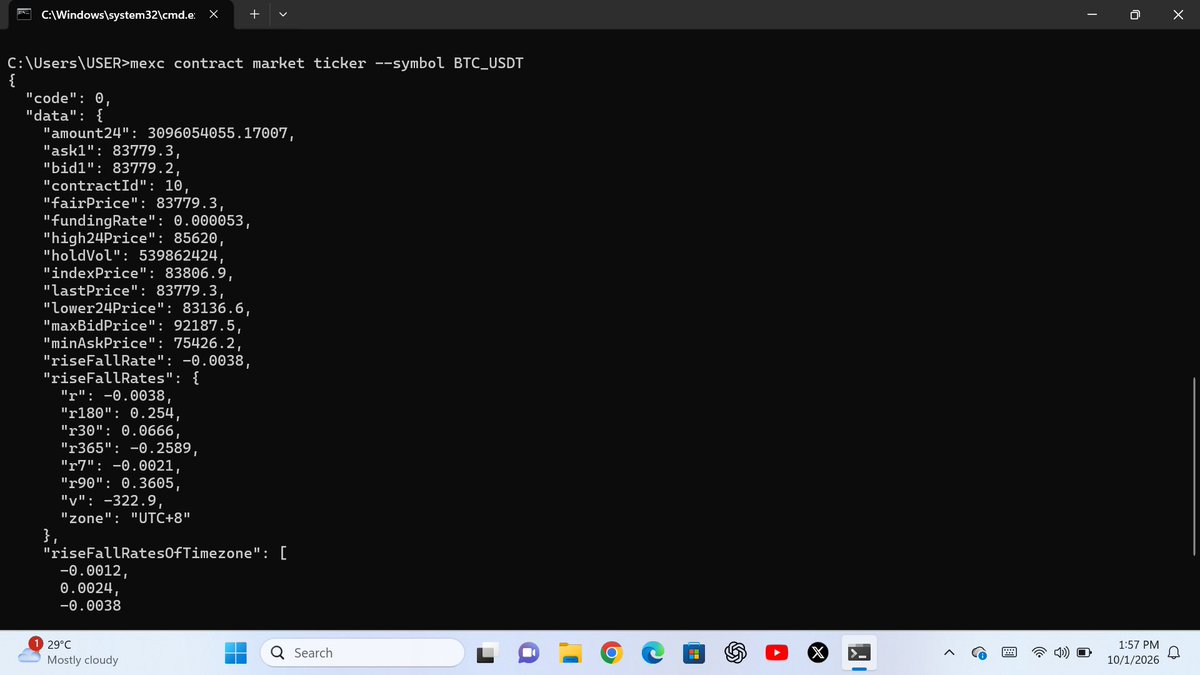This screenshot has width=1200, height=675.
Task: Click the "contractId": 10 line
Action: pos(115,185)
